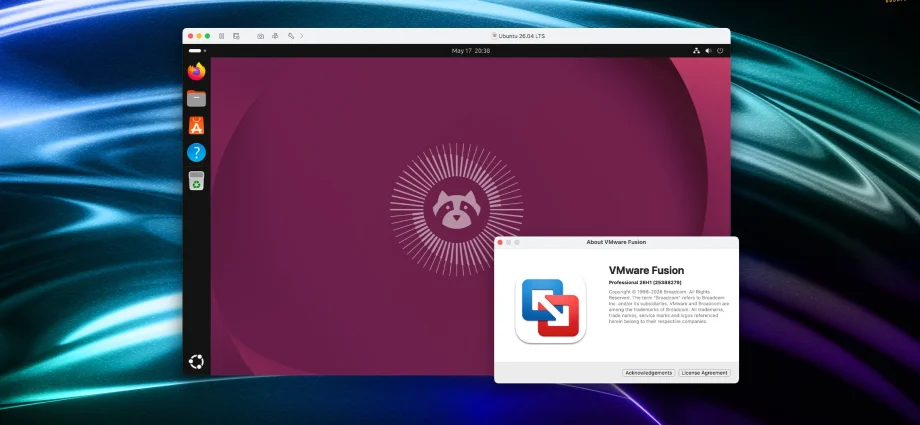Open Firefox from the Ubuntu dock

197,72
